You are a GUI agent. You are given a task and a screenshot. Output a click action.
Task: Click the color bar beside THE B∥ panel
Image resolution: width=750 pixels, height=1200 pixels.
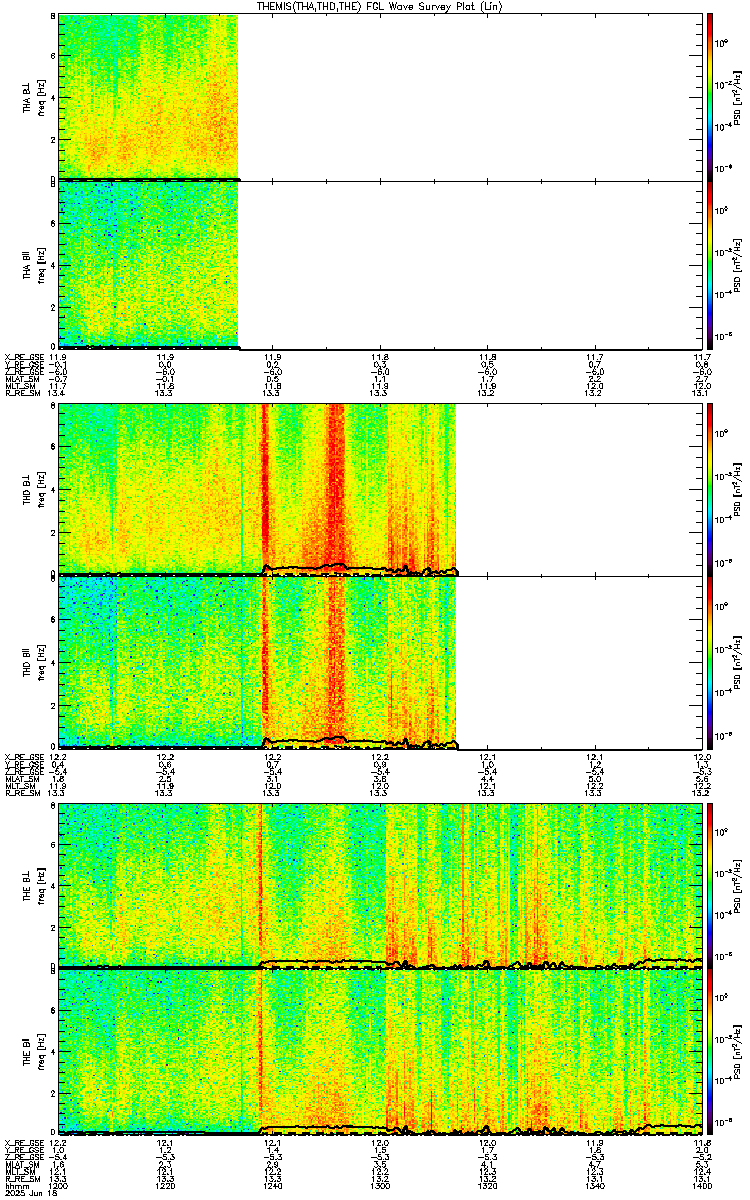pyautogui.click(x=710, y=1051)
